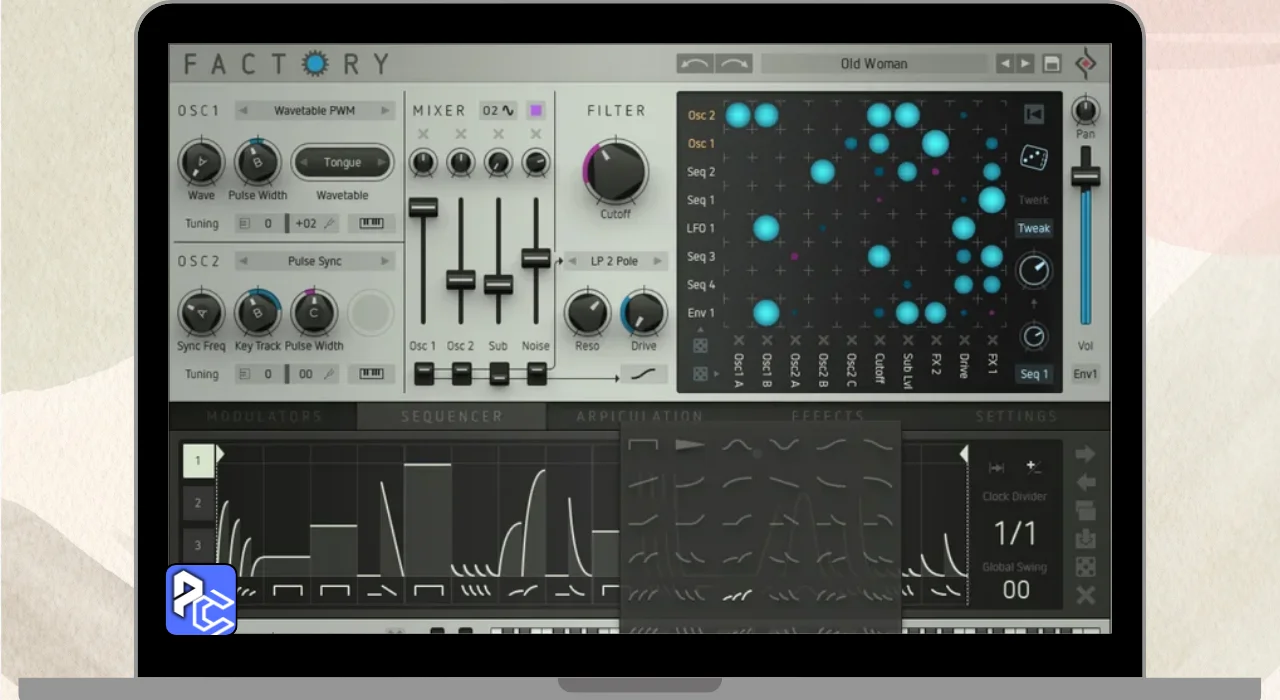This screenshot has height=700, width=1280.
Task: Click the purple square in Mixer header
Action: click(536, 110)
